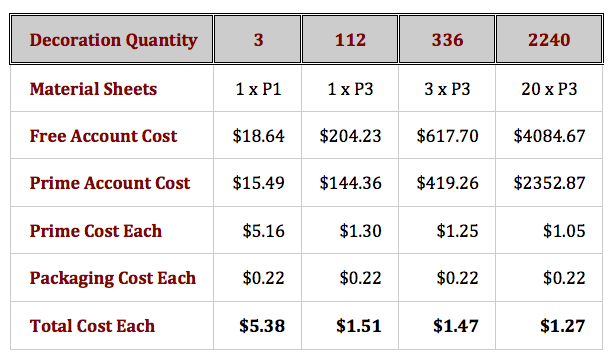
Task: Click the 2240 quantity column header
Action: pos(549,40)
